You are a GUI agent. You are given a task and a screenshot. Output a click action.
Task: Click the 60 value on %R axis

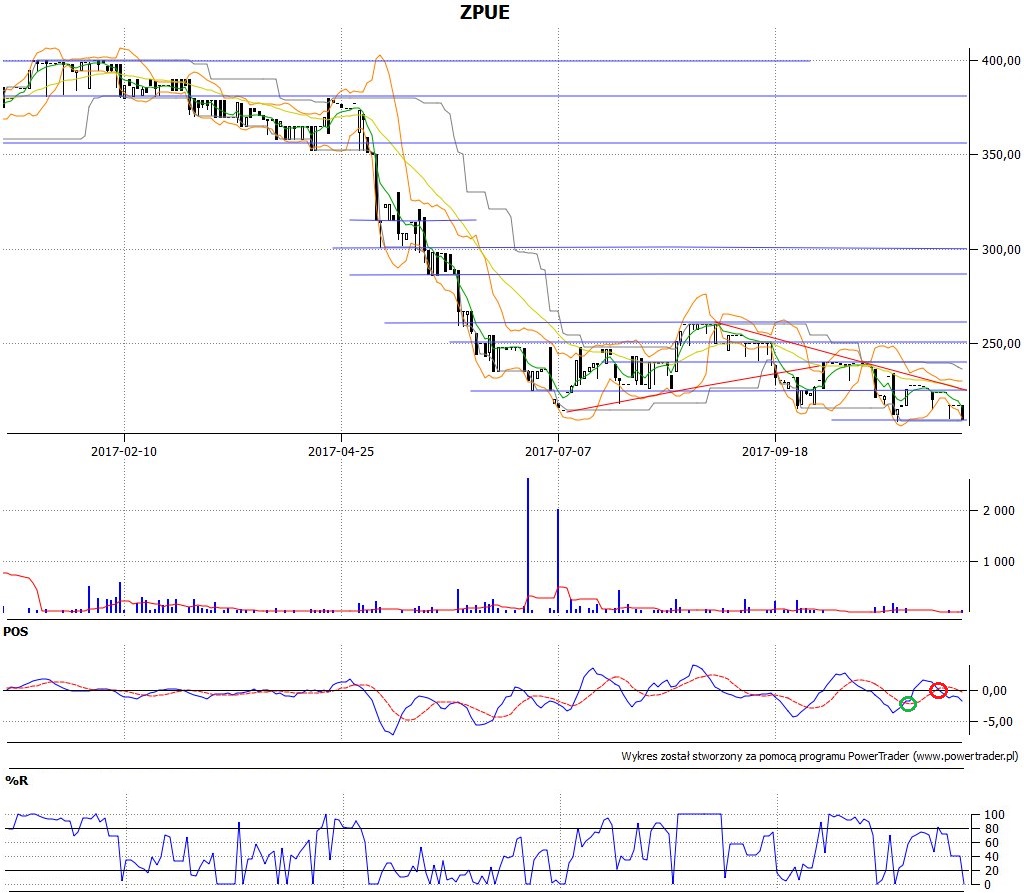pyautogui.click(x=992, y=843)
